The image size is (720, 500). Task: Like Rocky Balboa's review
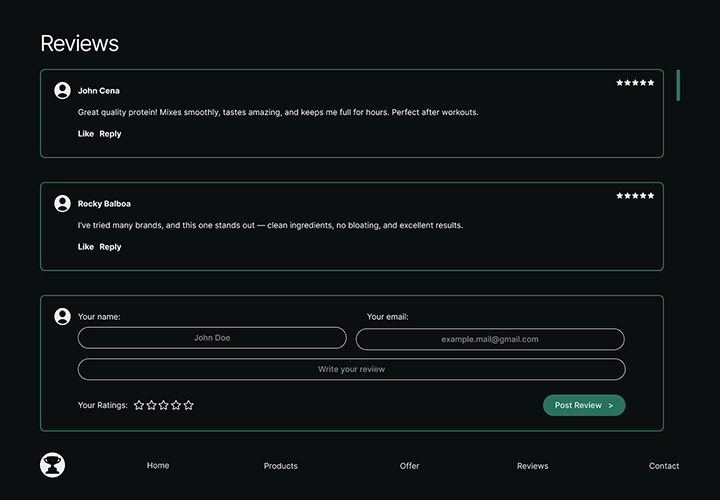point(86,247)
